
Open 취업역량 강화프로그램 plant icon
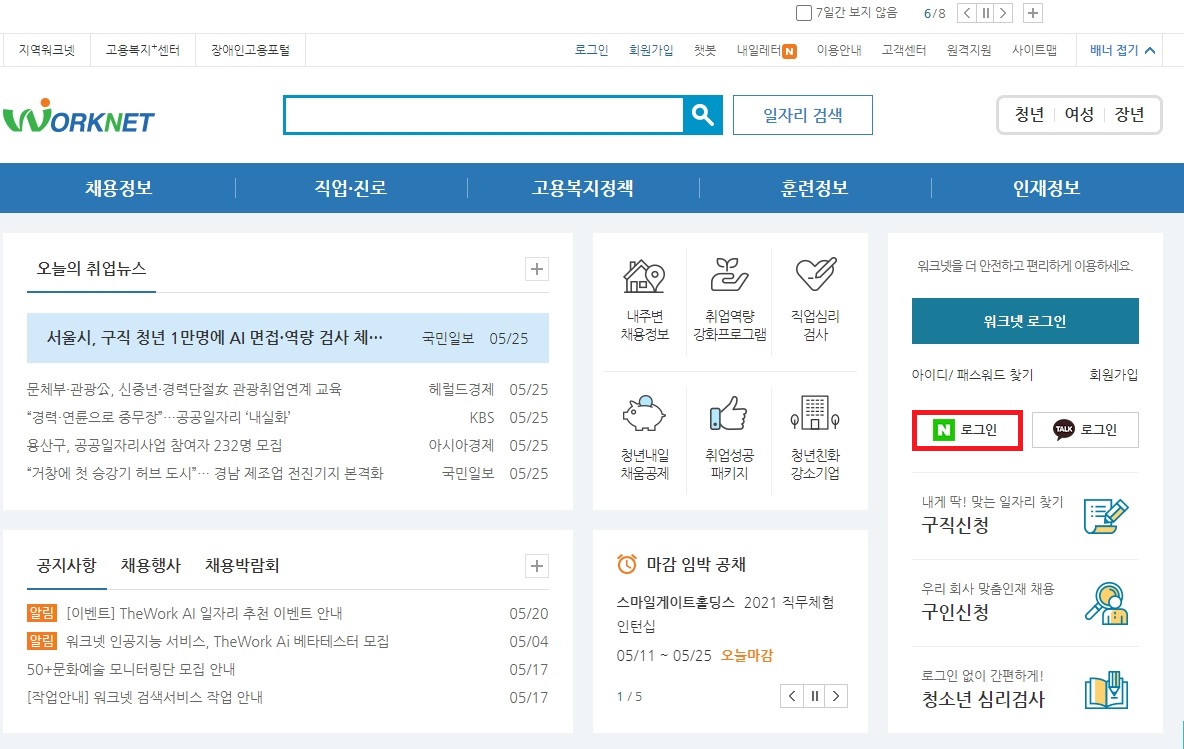pos(729,275)
